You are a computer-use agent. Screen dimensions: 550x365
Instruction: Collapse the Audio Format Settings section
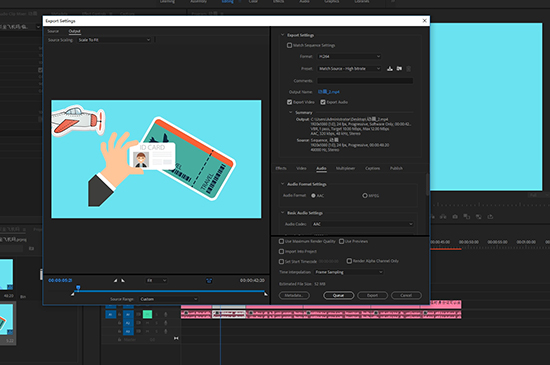(282, 184)
